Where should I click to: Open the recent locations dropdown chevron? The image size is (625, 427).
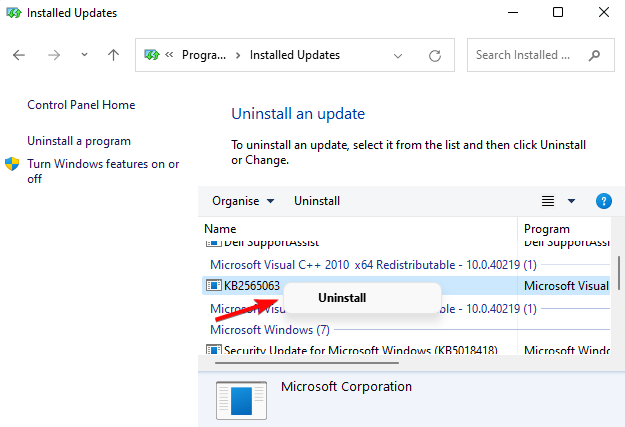click(84, 54)
